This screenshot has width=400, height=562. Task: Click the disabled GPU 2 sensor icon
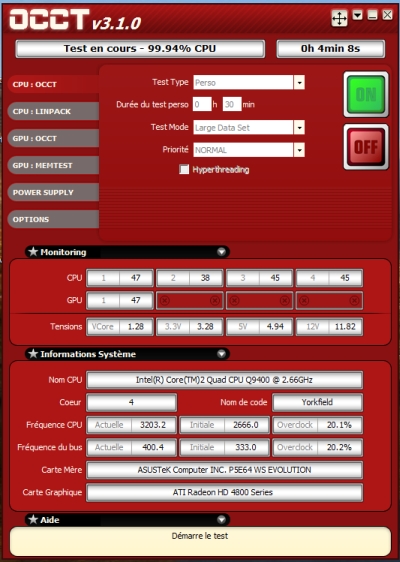tap(165, 300)
